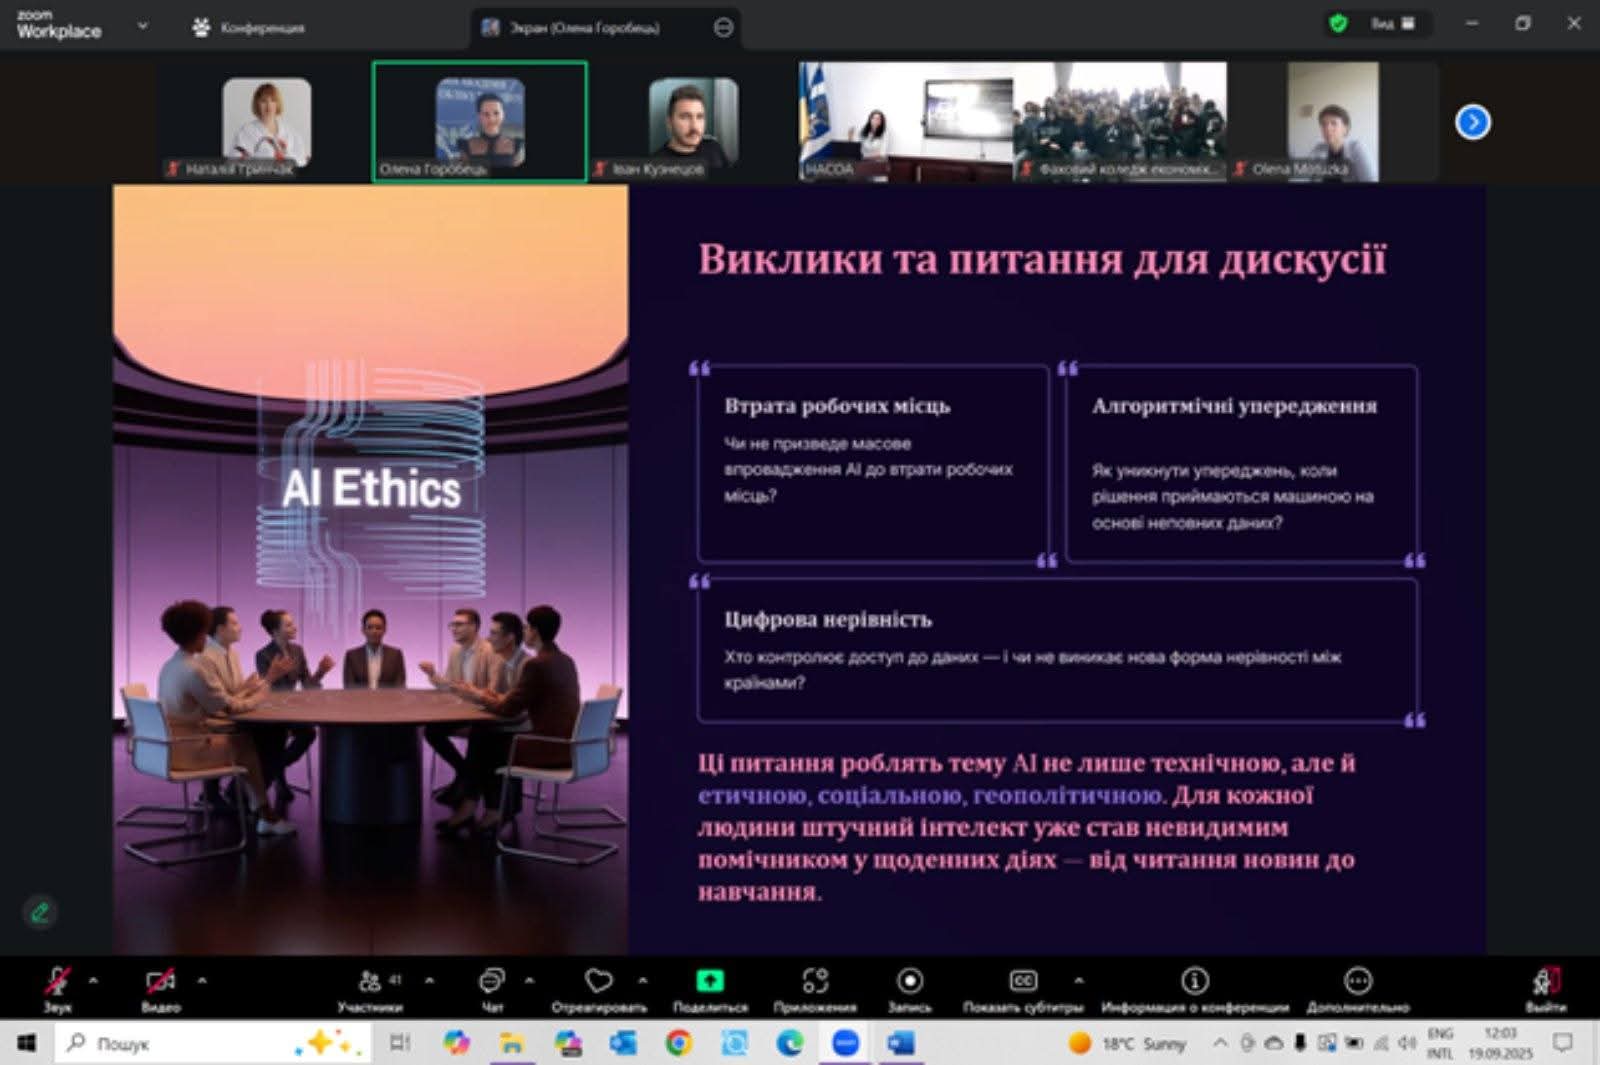Show next participants with blue arrow
Image resolution: width=1600 pixels, height=1065 pixels.
tap(1472, 122)
